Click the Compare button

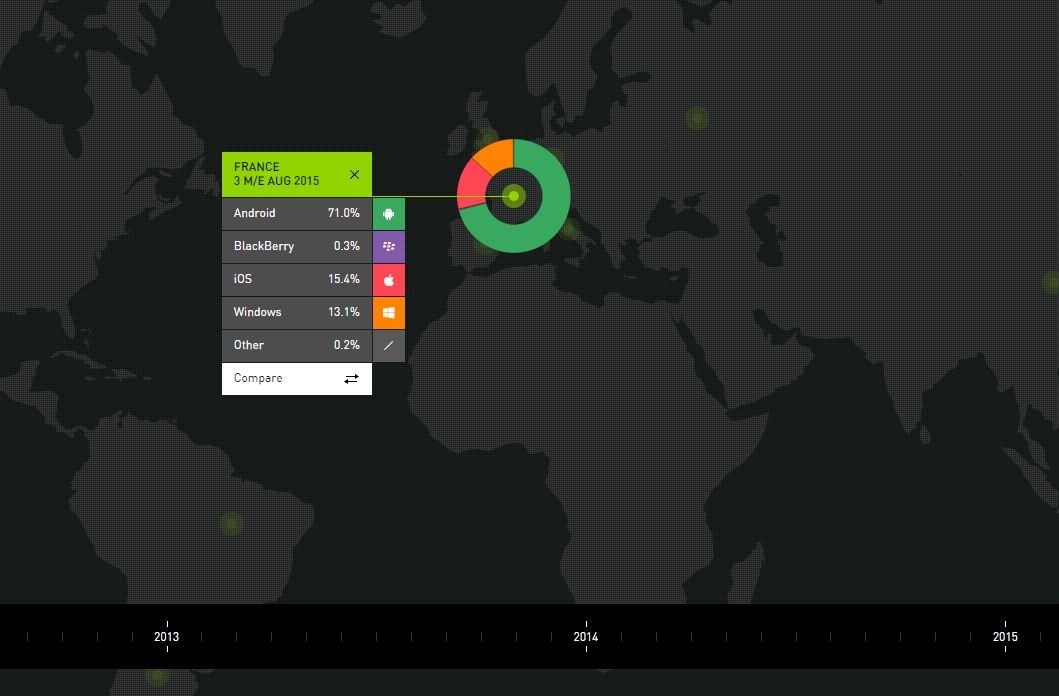296,379
